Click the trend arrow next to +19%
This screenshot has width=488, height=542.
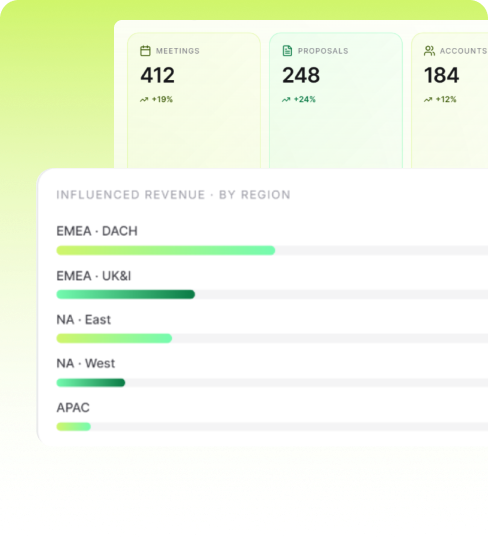pos(144,100)
